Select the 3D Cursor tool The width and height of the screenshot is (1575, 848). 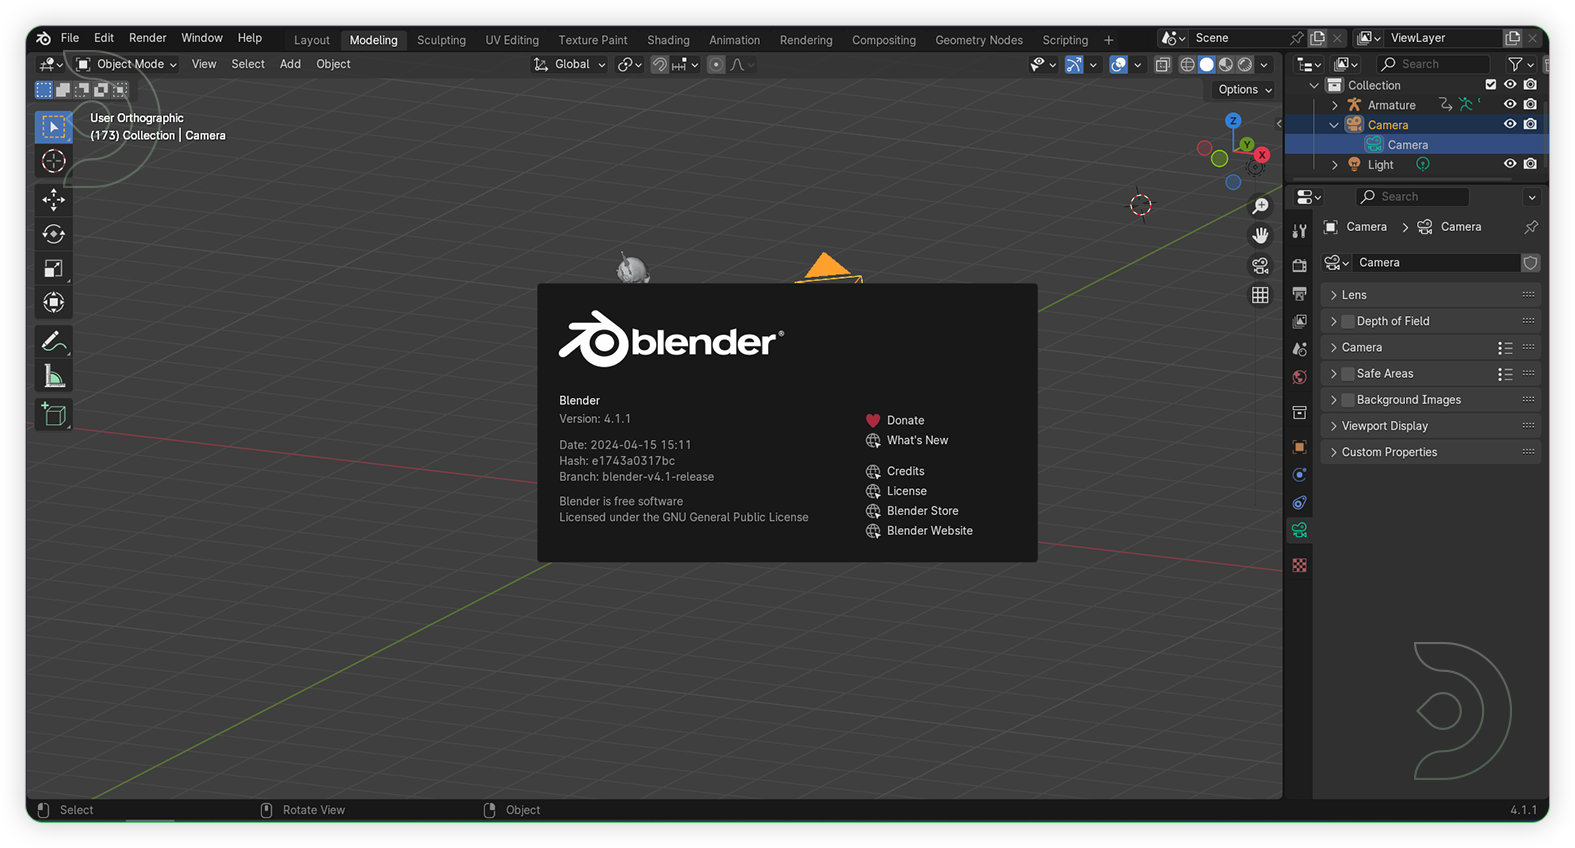(x=54, y=161)
